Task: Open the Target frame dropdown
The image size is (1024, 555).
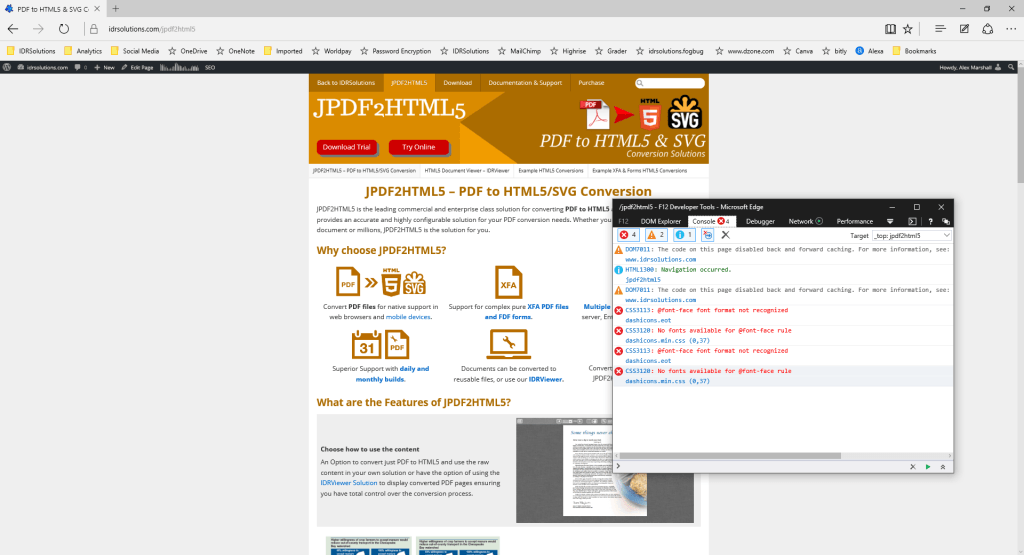Action: point(911,235)
